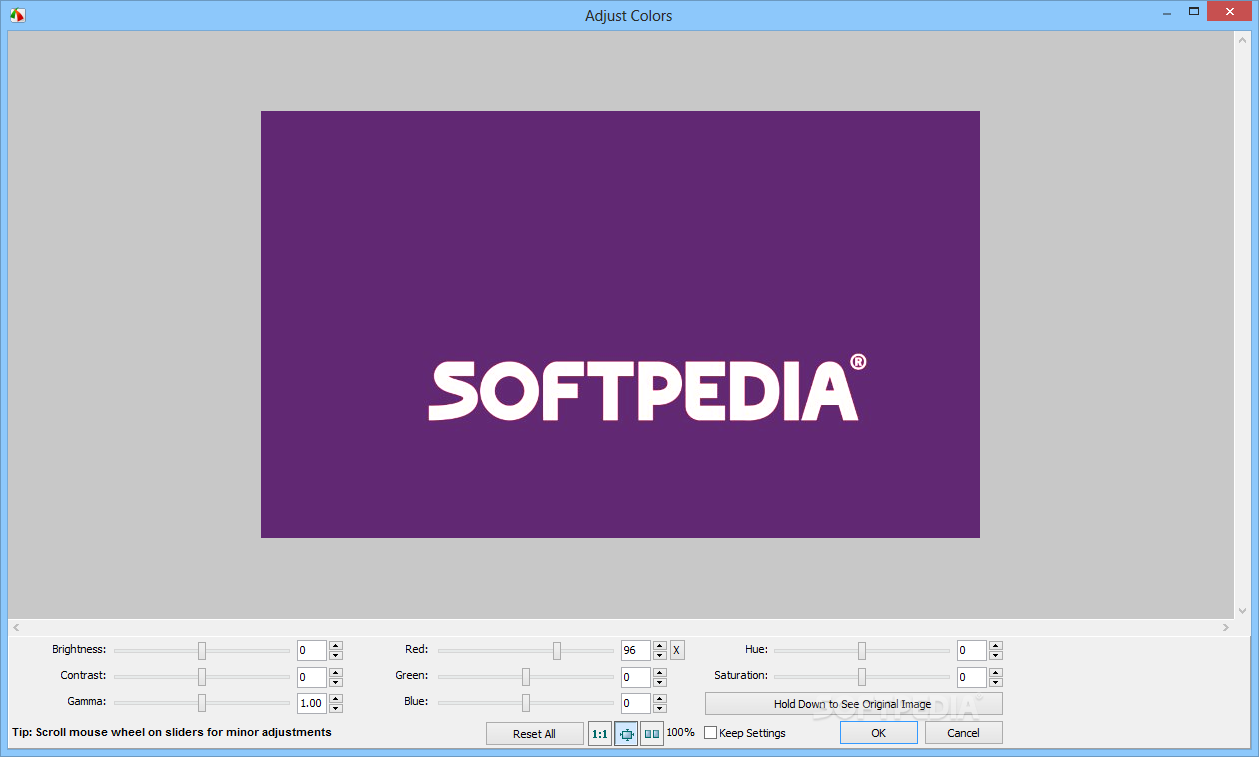Click the Blue slider handle
The image size is (1259, 757).
click(x=526, y=702)
